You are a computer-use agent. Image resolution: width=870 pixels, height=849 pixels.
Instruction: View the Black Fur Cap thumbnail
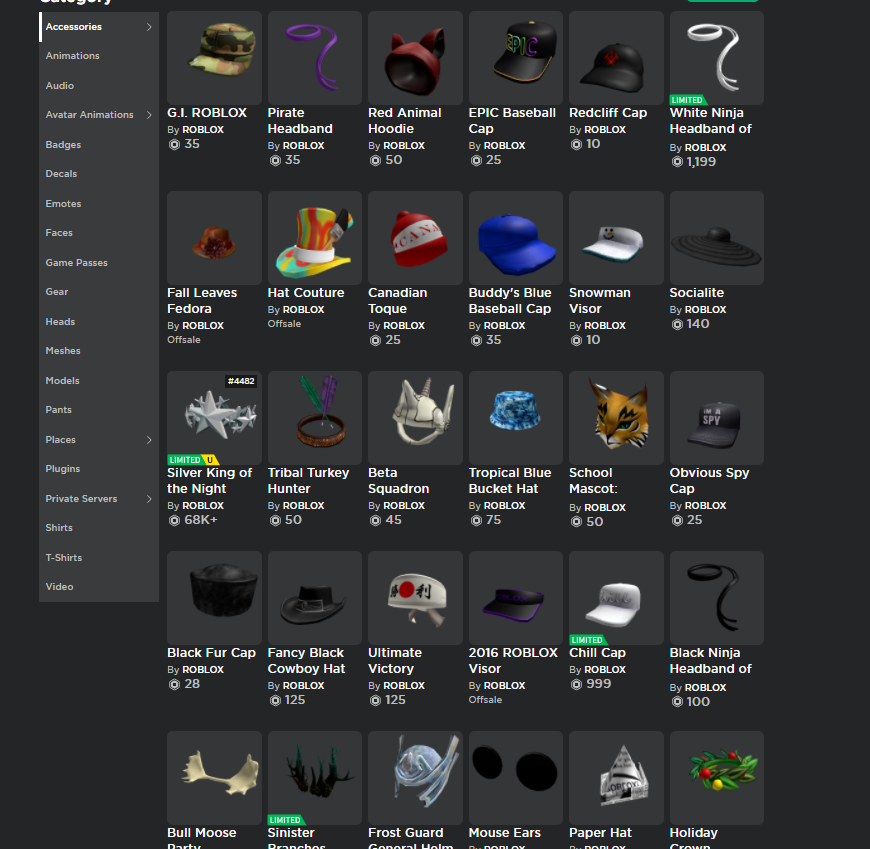(x=214, y=598)
